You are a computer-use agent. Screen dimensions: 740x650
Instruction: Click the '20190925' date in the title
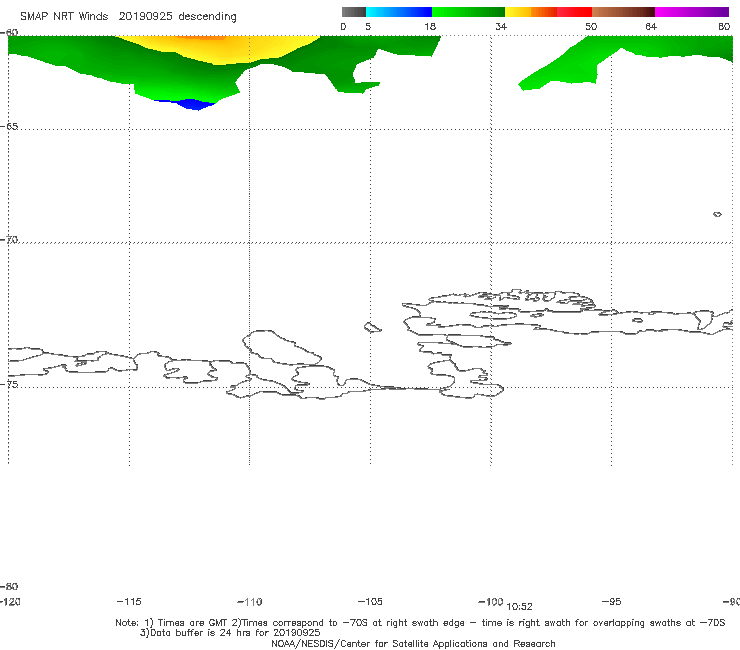(x=145, y=17)
